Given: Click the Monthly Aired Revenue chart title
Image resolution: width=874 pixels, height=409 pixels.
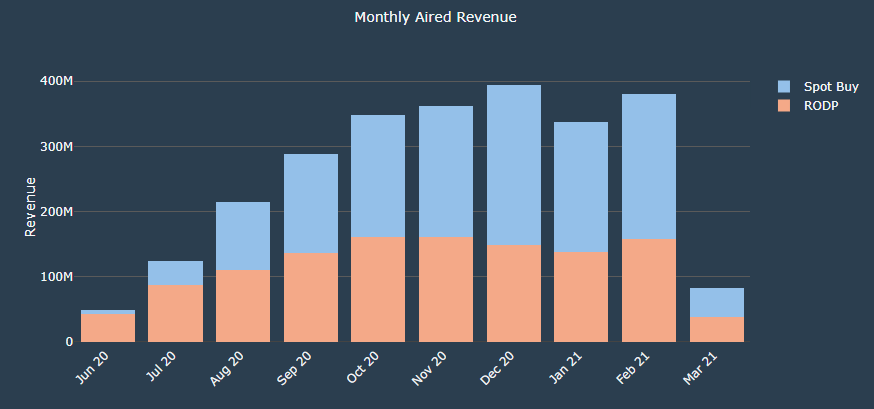Looking at the screenshot, I should pos(436,18).
